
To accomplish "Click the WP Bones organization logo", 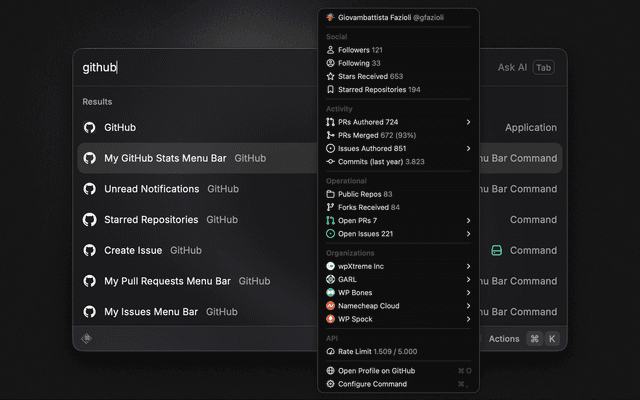I will [x=330, y=293].
